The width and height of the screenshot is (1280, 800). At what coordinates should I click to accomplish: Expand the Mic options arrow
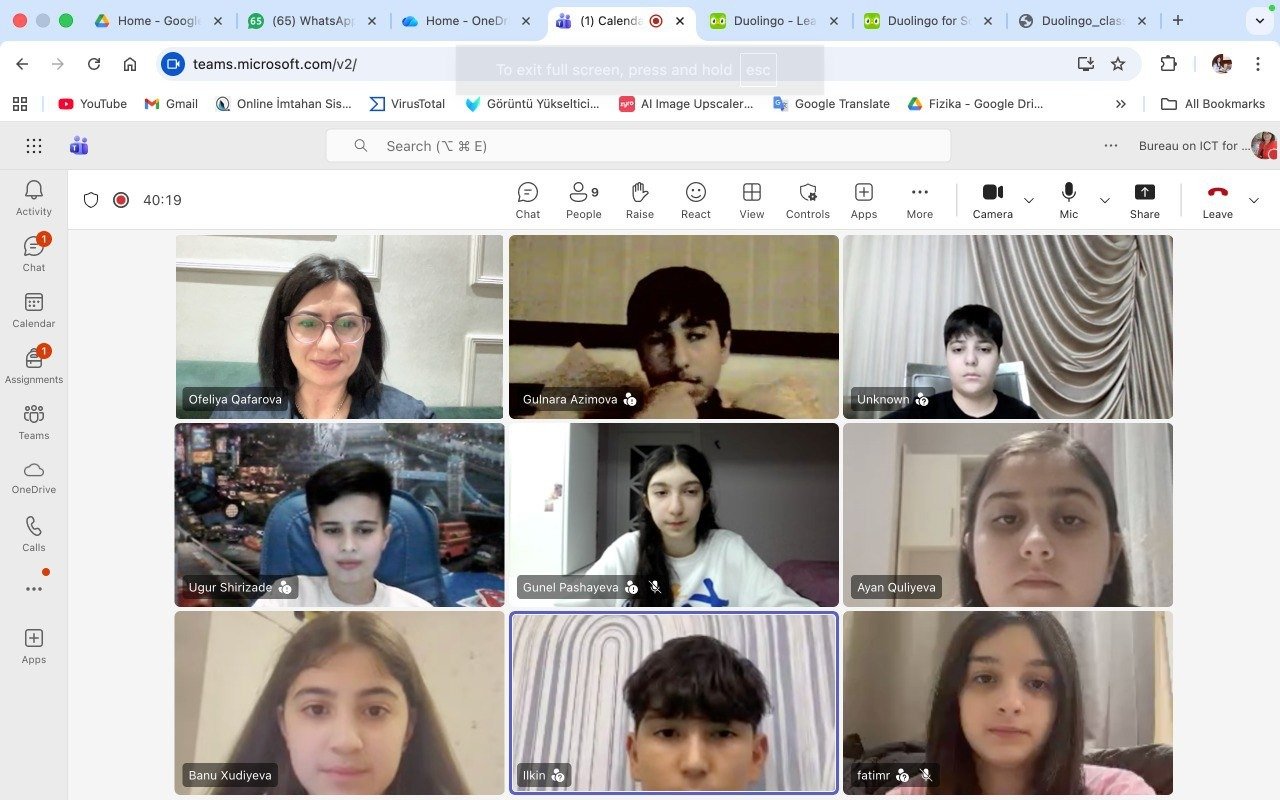(1105, 201)
